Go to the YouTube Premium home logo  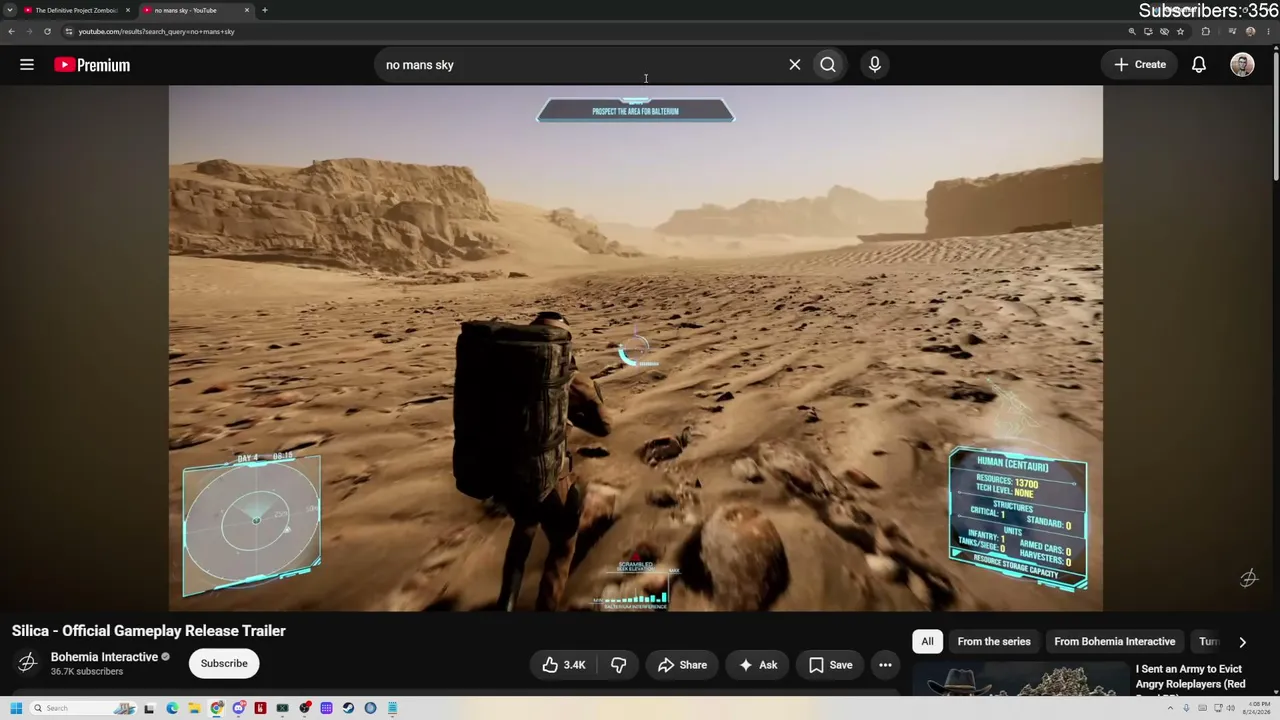pos(92,65)
